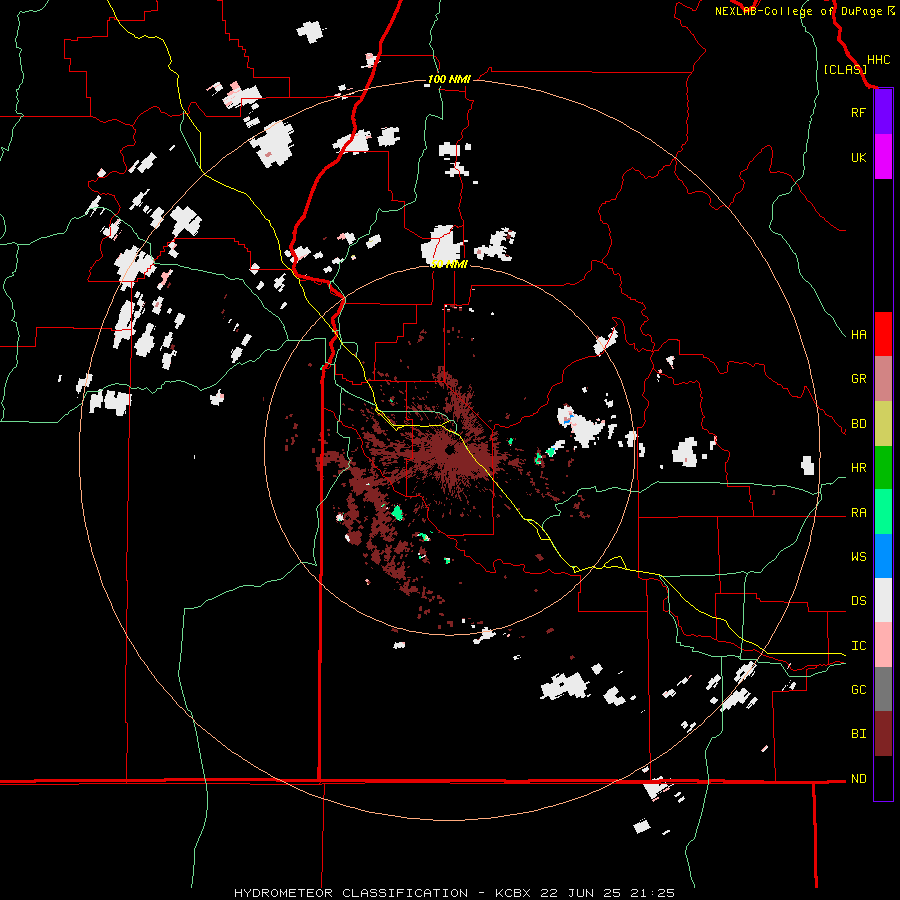
Task: Click the purple RF legend color swatch
Action: click(x=883, y=112)
